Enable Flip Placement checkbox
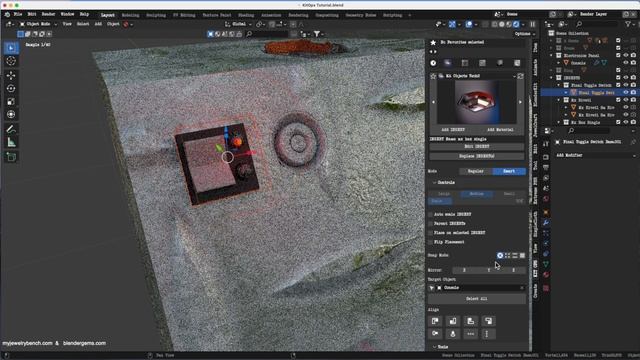Viewport: 640px width, 360px height. pyautogui.click(x=430, y=242)
